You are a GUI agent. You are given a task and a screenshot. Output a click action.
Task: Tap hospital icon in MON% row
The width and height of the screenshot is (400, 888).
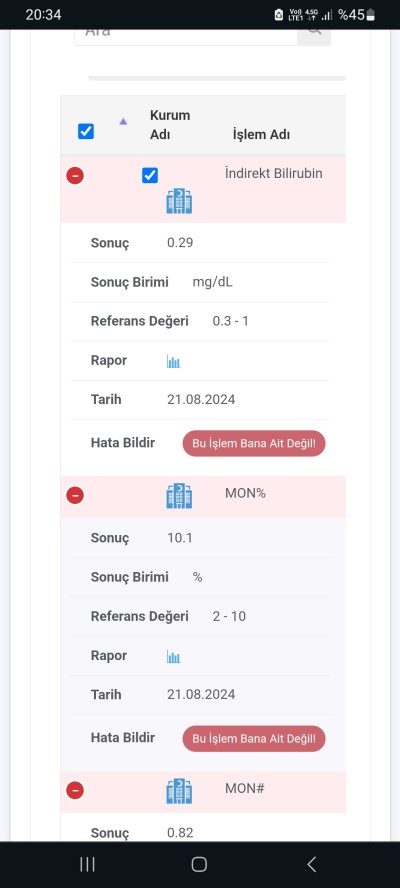[179, 496]
